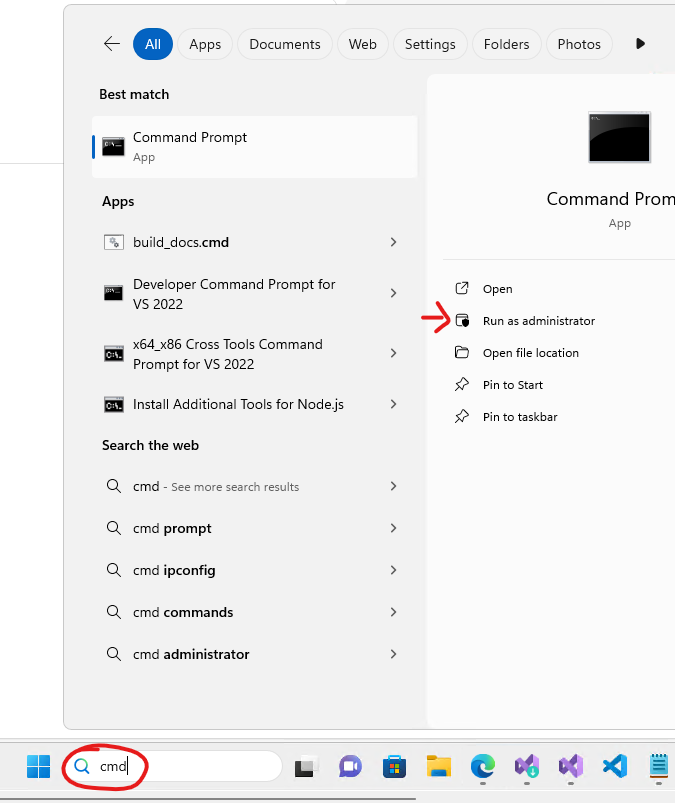
Task: Click into the taskbar search field
Action: (x=174, y=766)
